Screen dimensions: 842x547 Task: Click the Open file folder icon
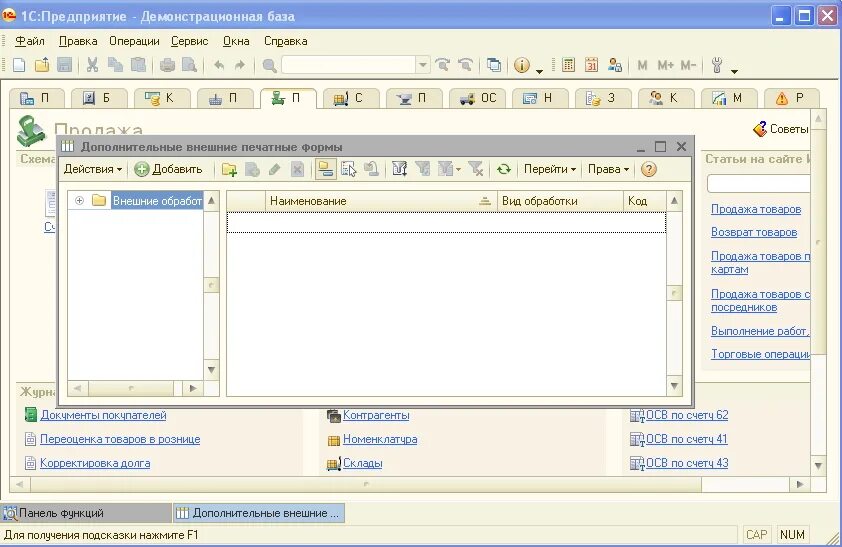[42, 65]
